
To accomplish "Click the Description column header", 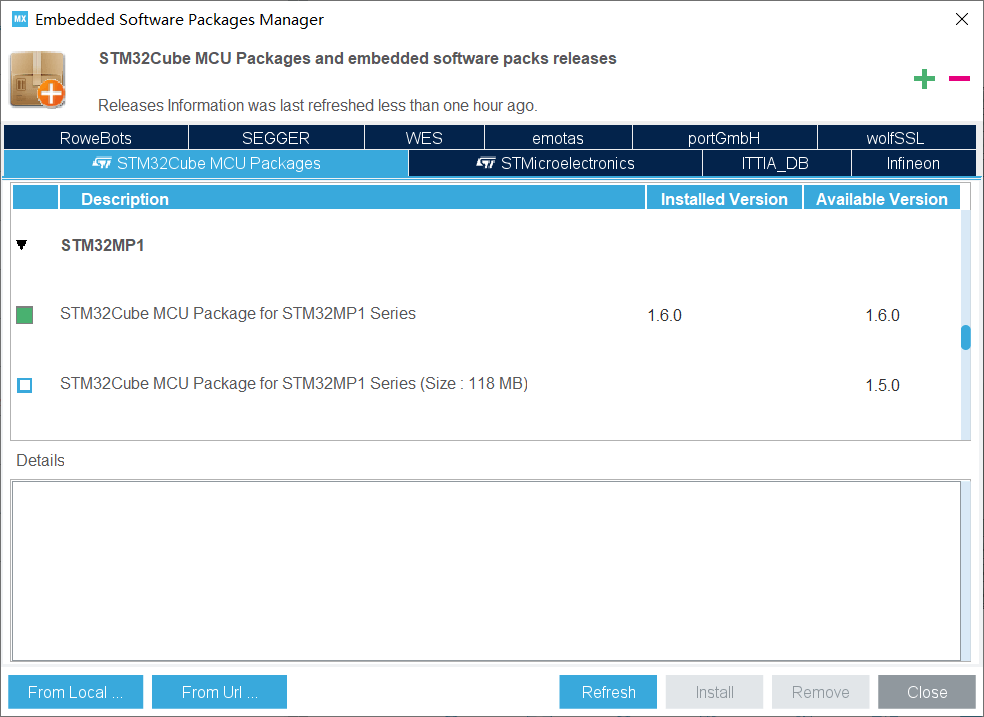I will 352,198.
